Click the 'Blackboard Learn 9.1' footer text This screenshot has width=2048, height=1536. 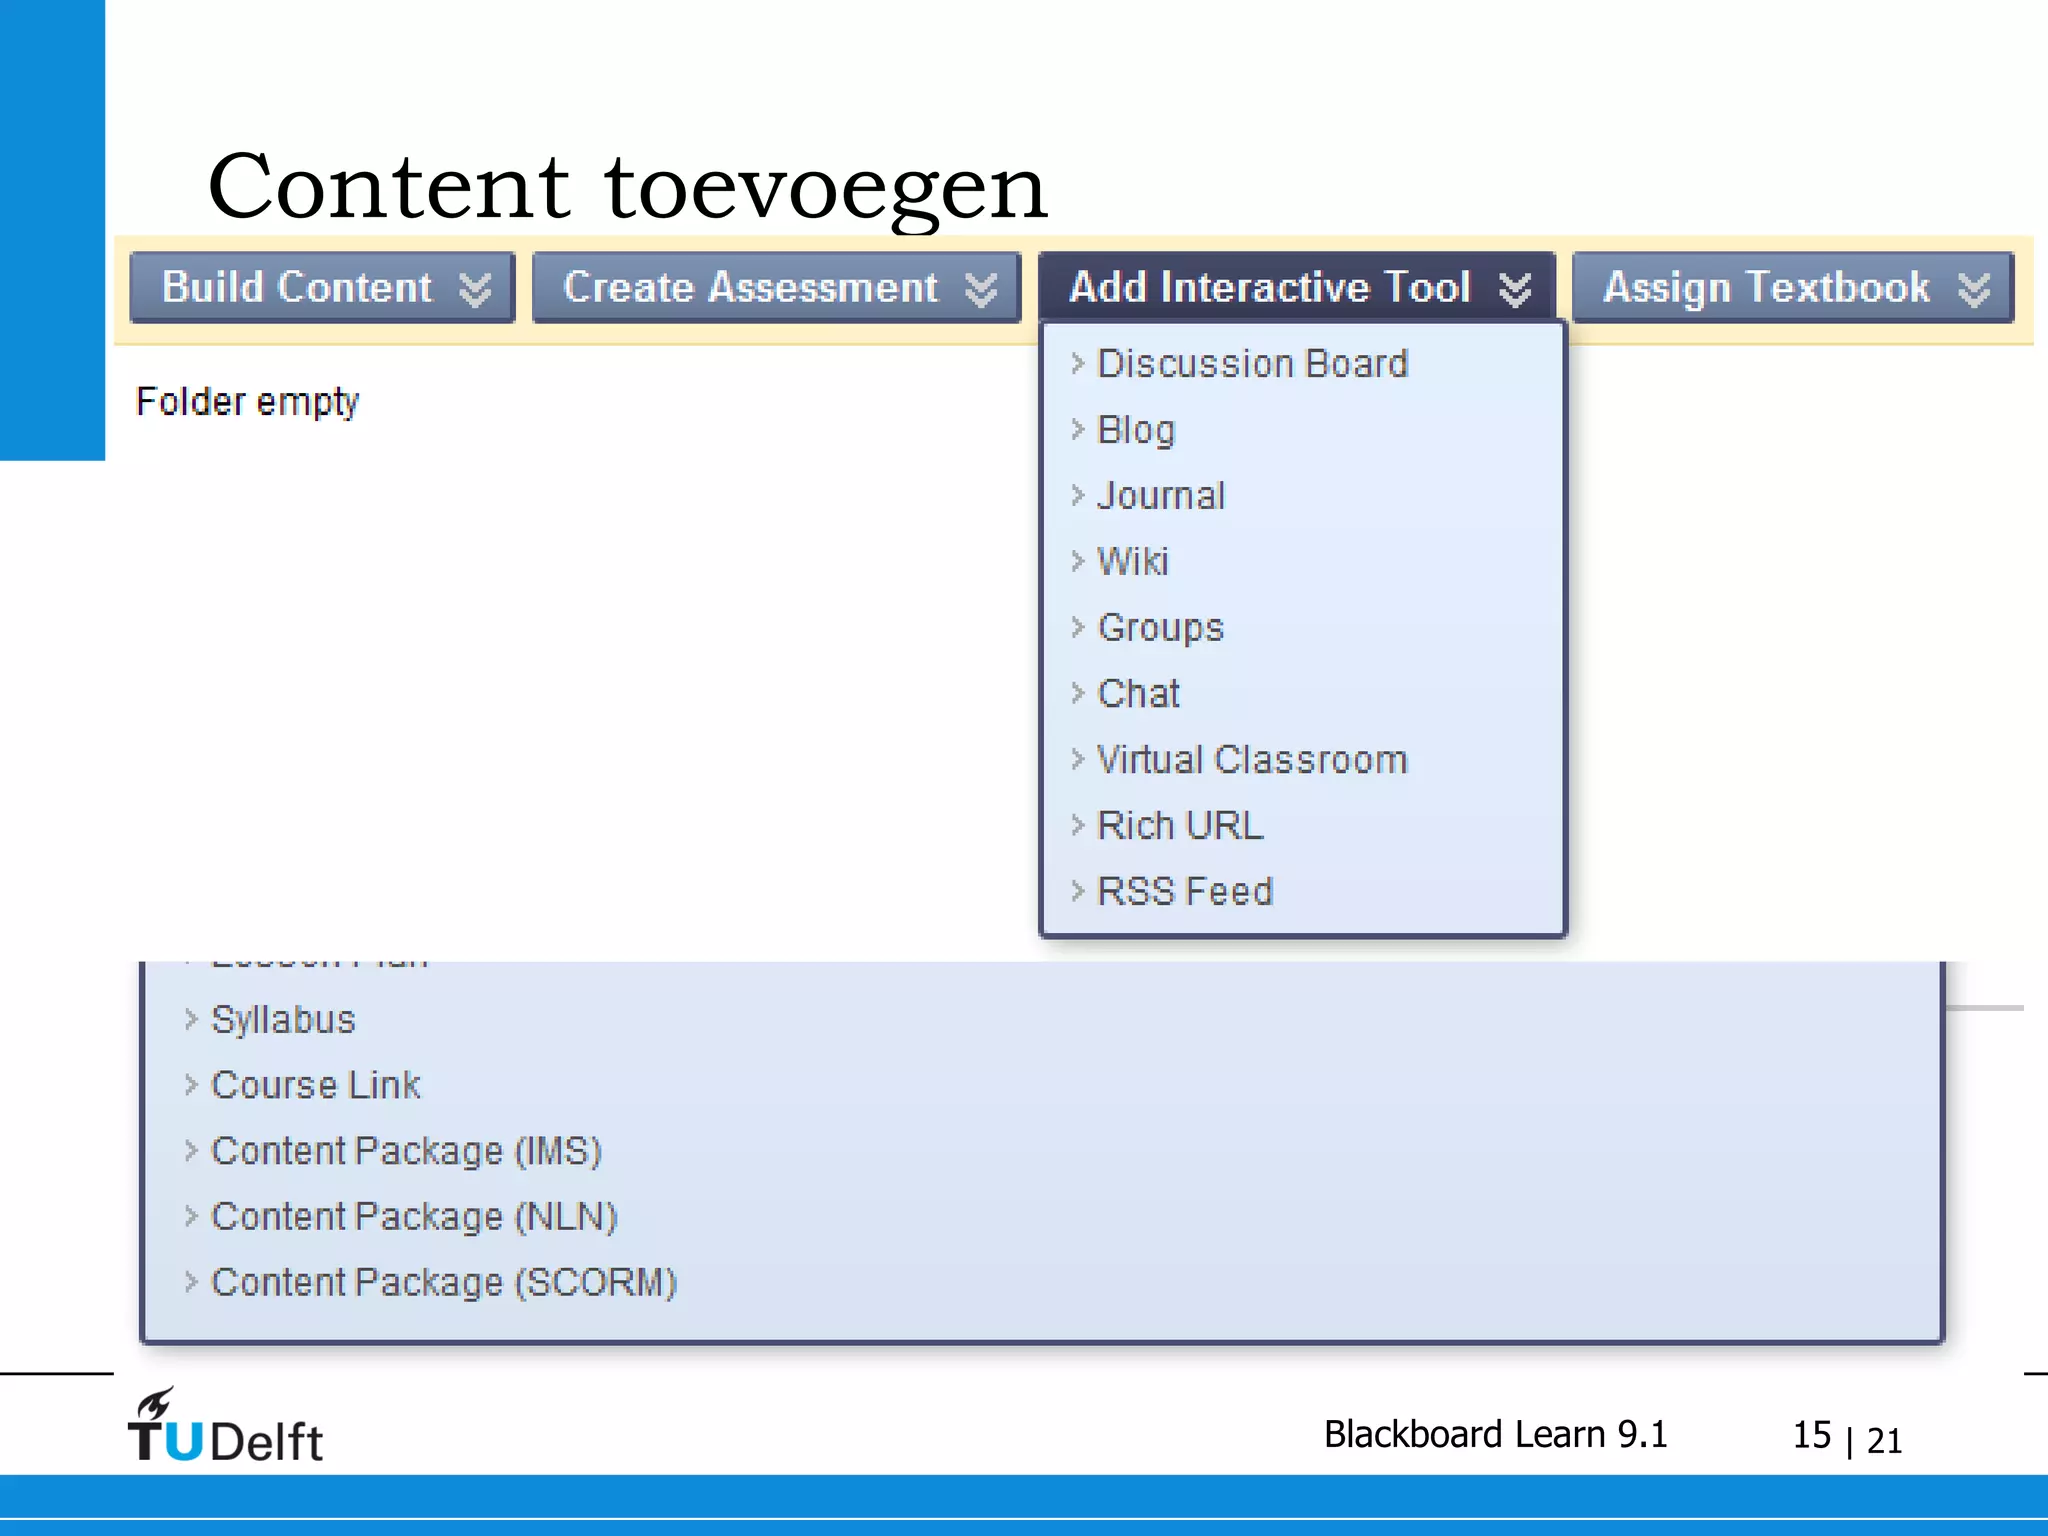[x=1495, y=1435]
